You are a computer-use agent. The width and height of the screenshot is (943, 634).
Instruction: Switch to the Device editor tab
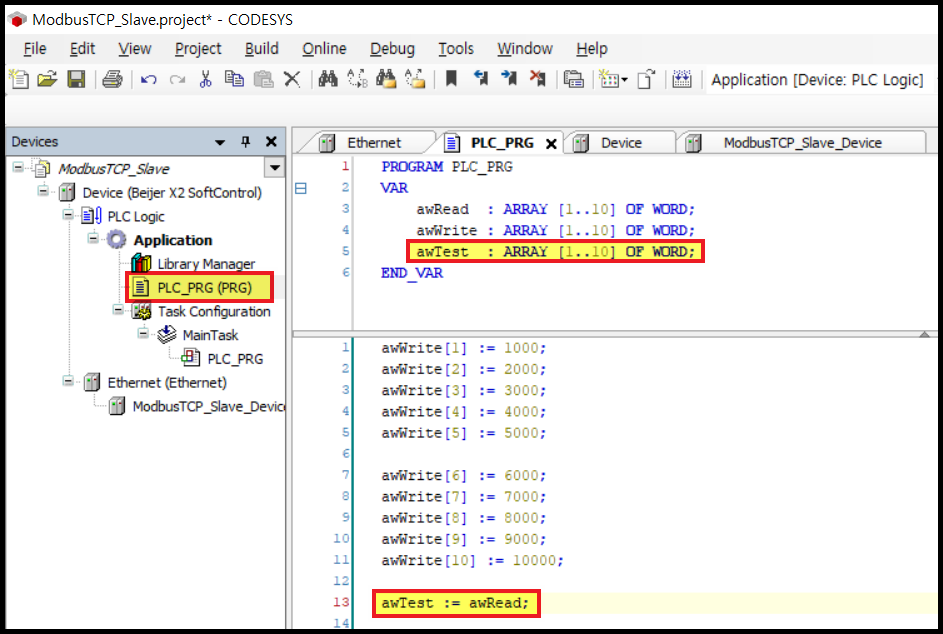(619, 143)
